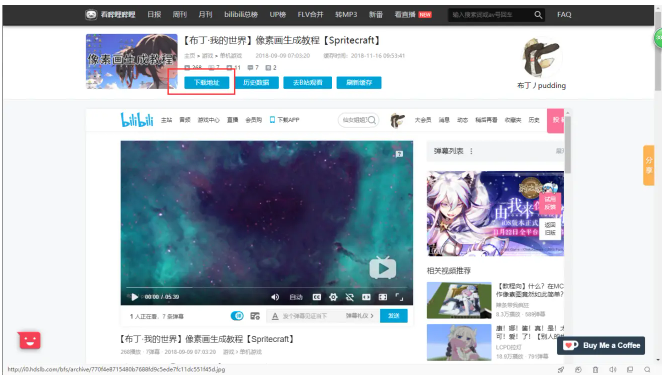Open 直播 in bilibili navigation
Image resolution: width=663 pixels, height=378 pixels.
tap(232, 120)
